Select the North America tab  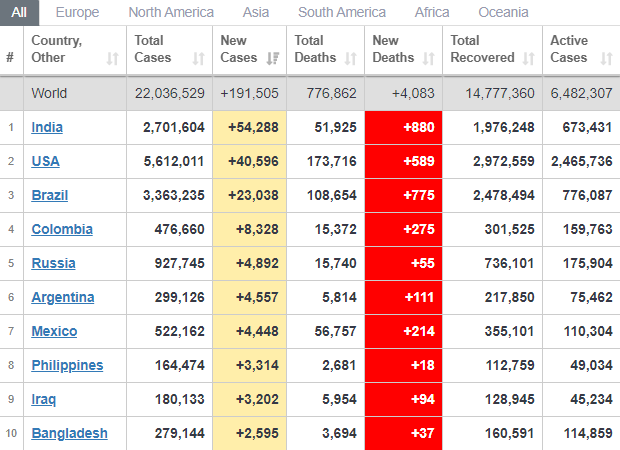[171, 12]
